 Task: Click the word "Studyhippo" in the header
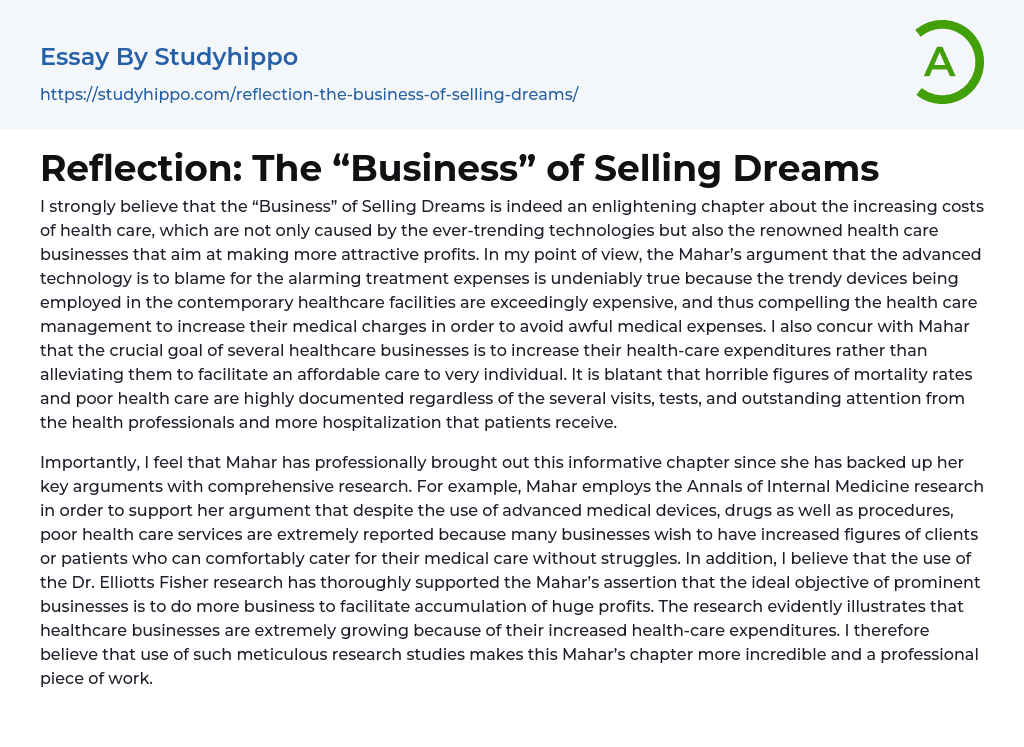226,57
